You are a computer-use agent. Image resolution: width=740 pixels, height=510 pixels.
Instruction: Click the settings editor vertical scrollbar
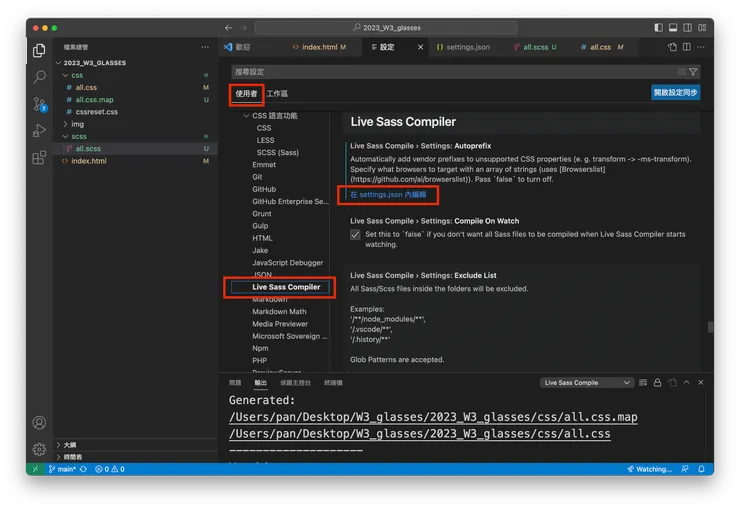710,327
